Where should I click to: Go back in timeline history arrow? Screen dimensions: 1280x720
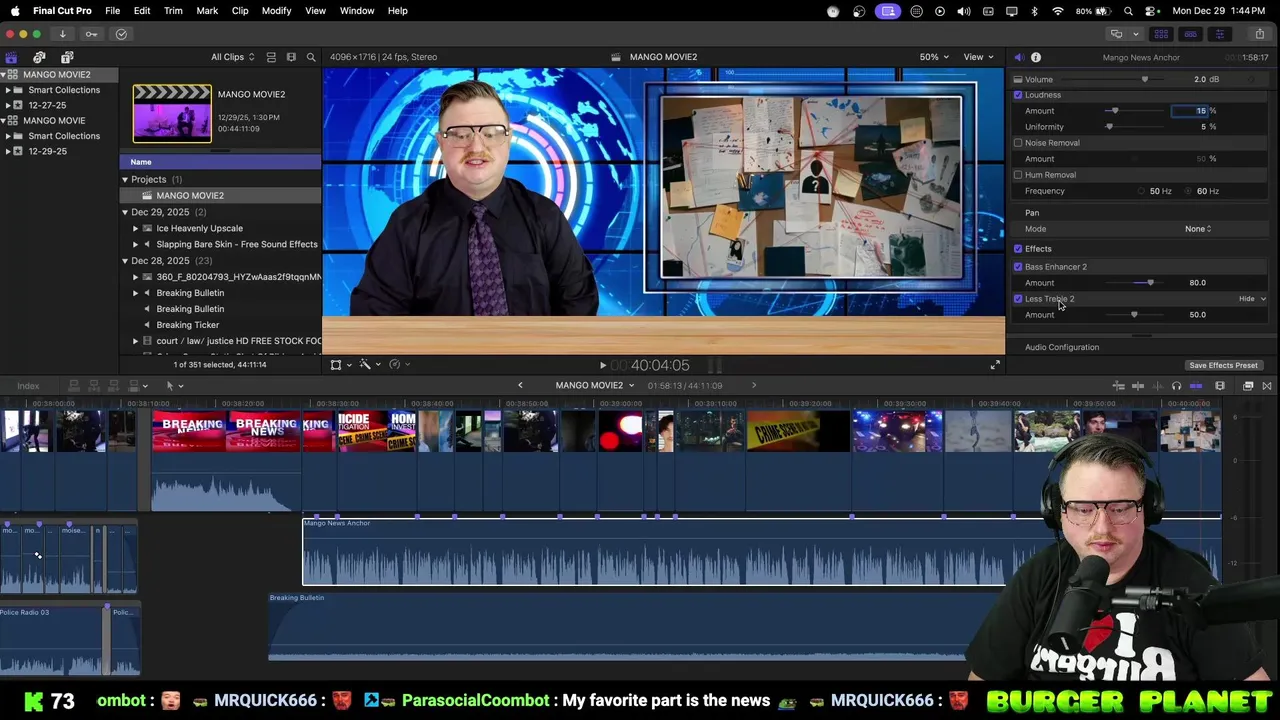coord(520,385)
